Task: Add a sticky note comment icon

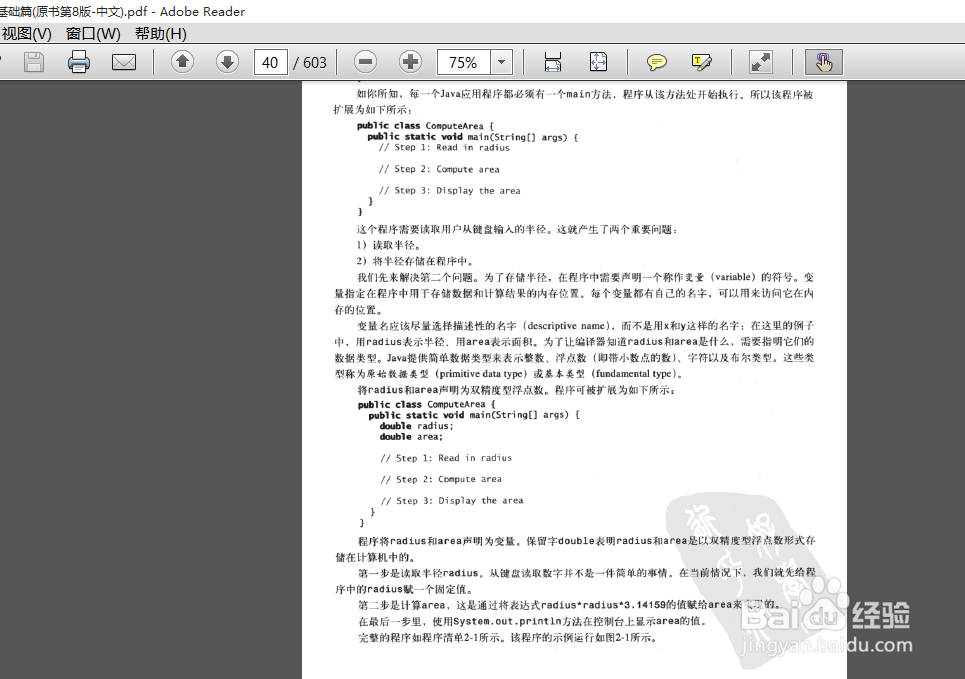Action: (x=657, y=62)
